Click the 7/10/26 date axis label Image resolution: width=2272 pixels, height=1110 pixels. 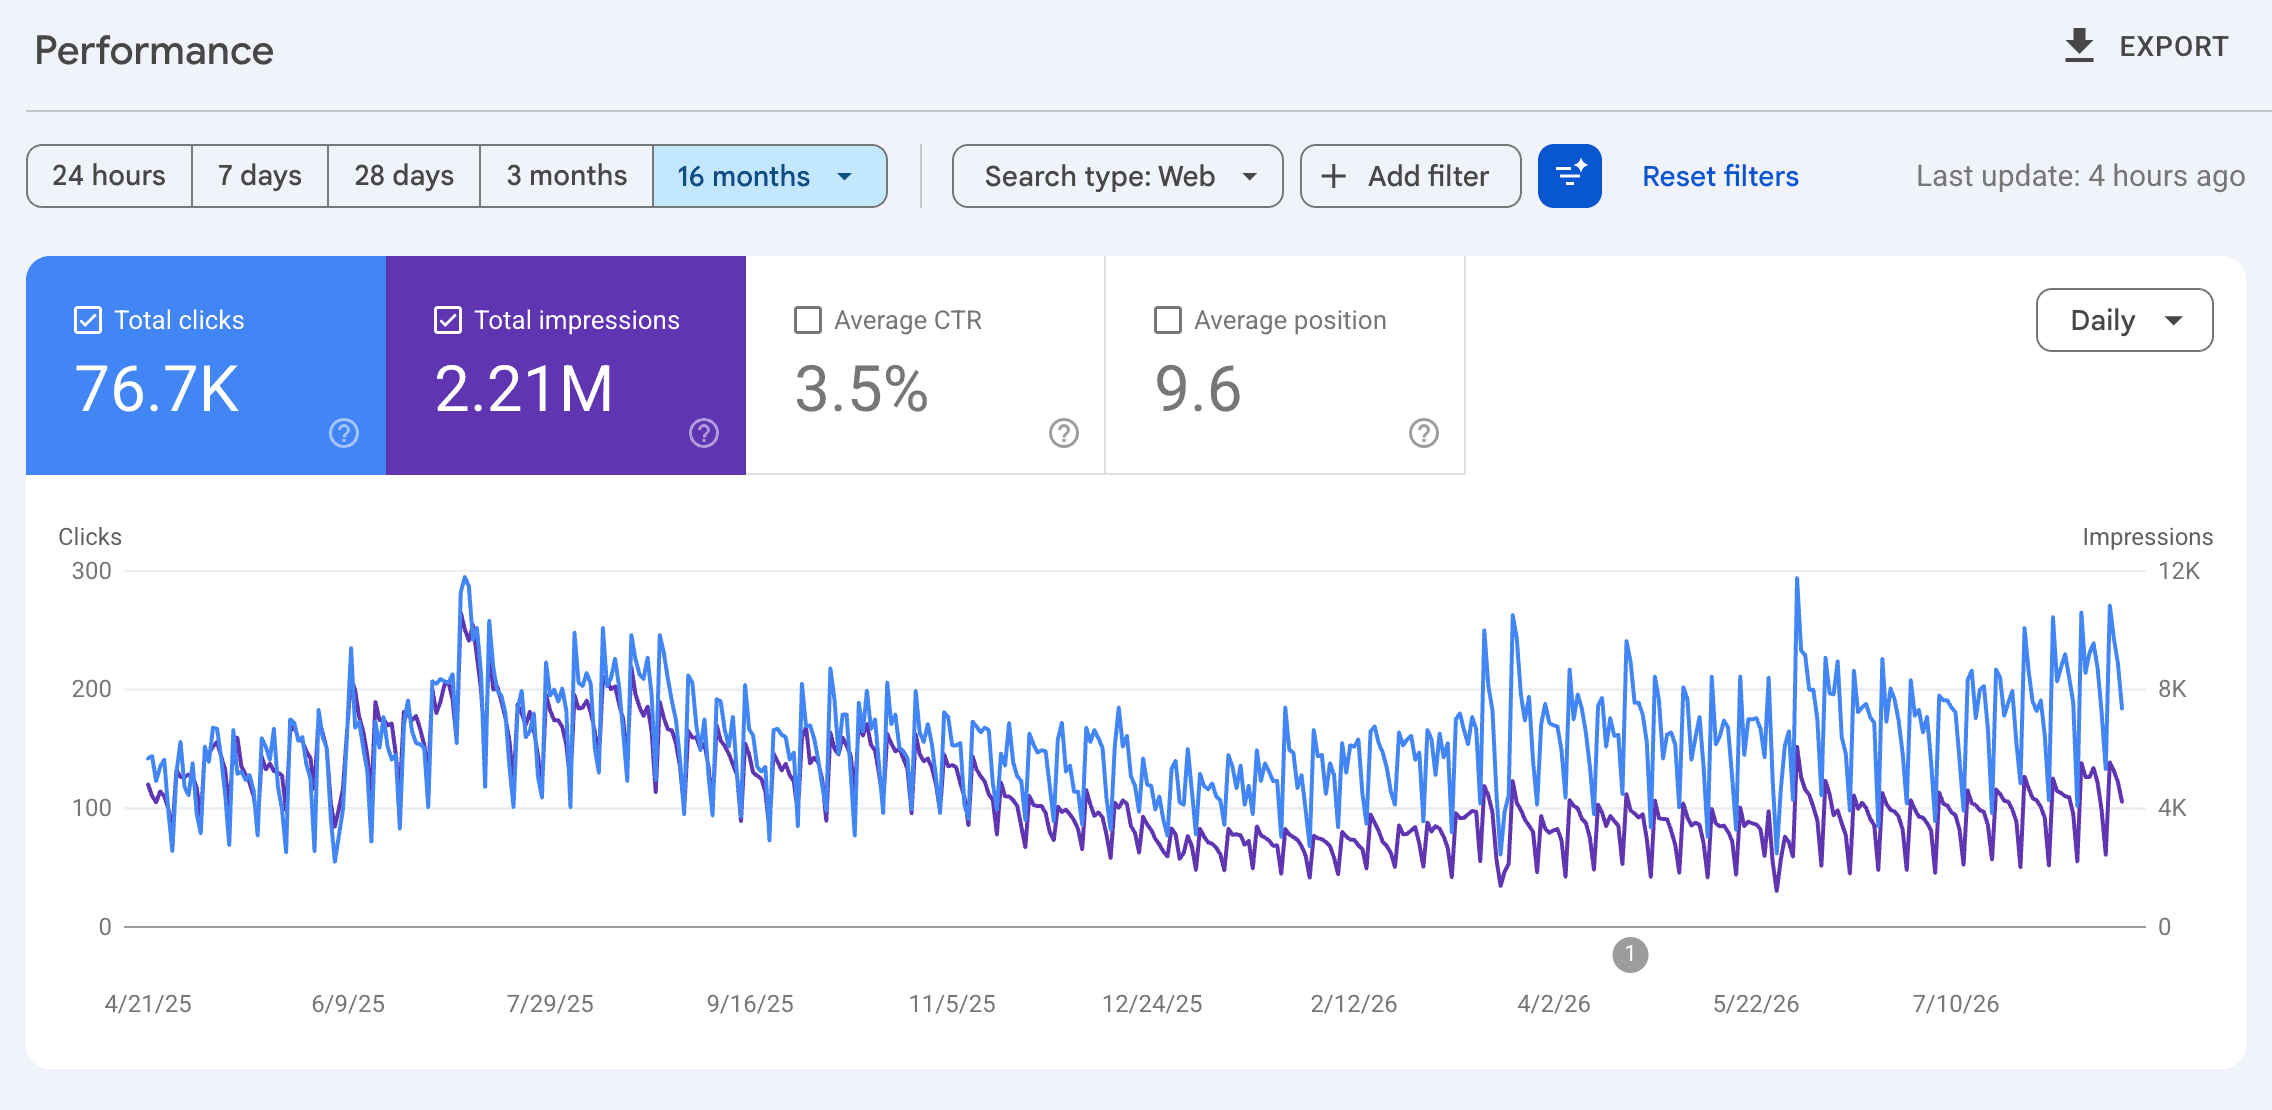pyautogui.click(x=1956, y=1004)
